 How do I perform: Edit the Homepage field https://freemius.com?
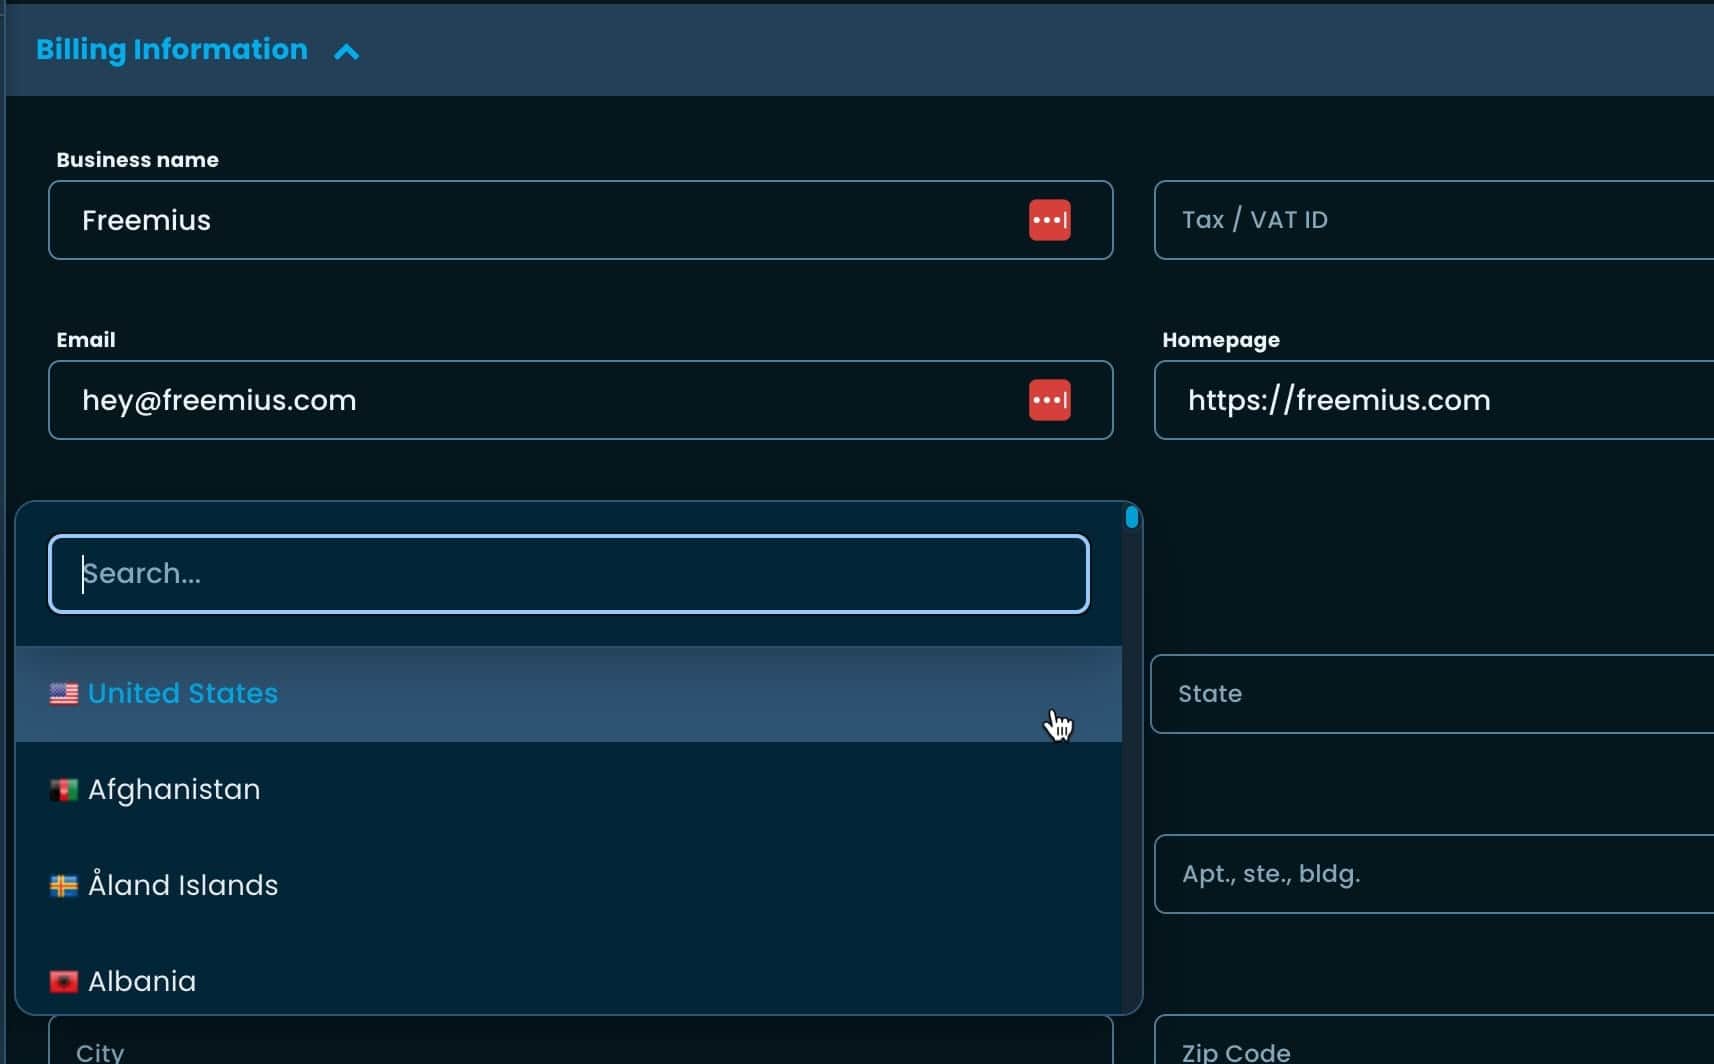pos(1434,400)
